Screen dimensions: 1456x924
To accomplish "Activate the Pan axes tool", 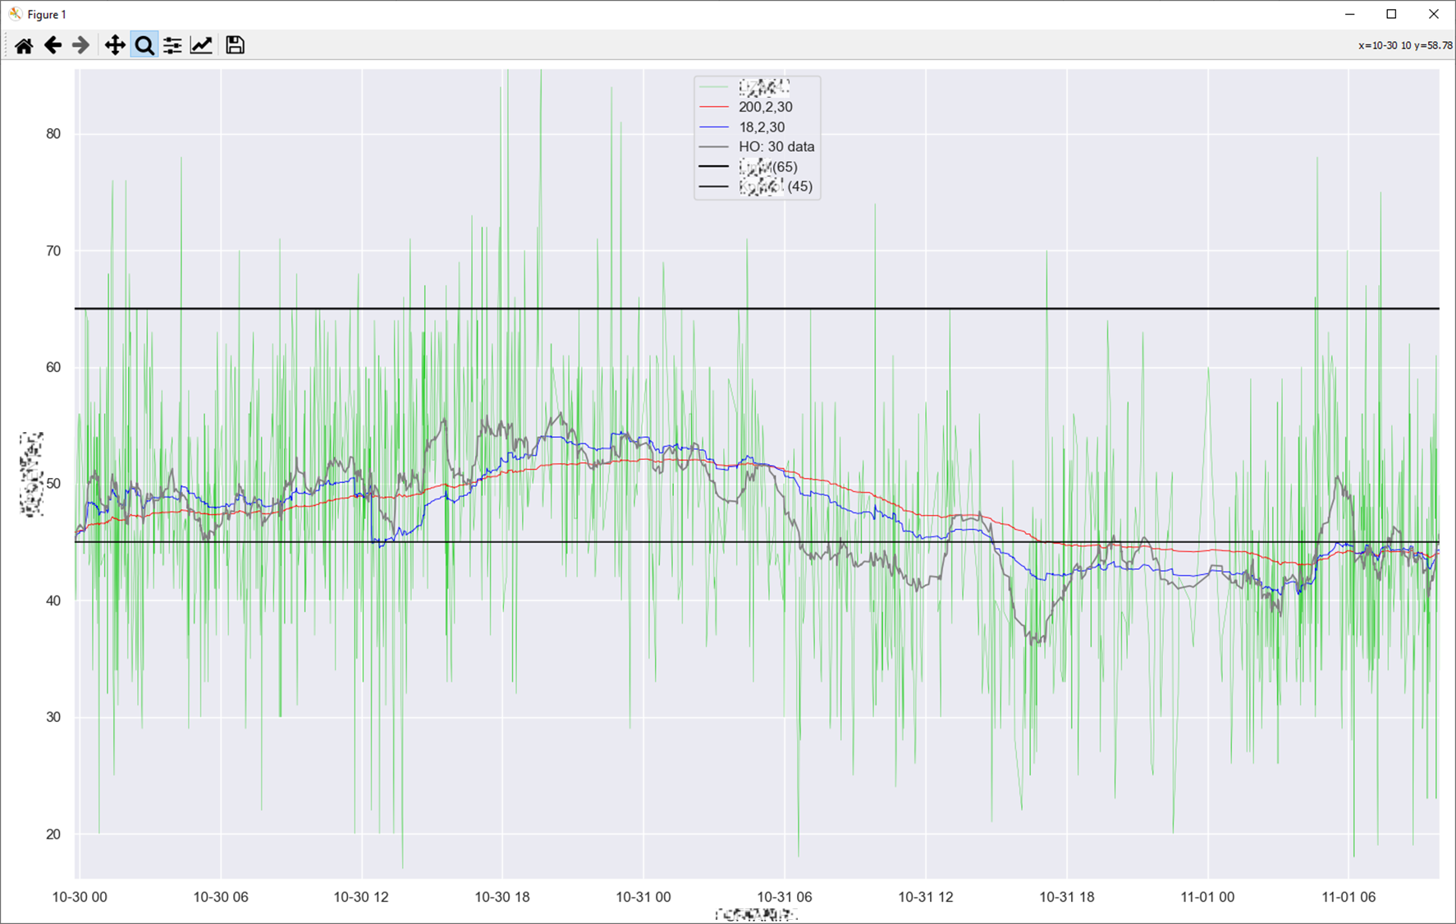I will click(115, 45).
